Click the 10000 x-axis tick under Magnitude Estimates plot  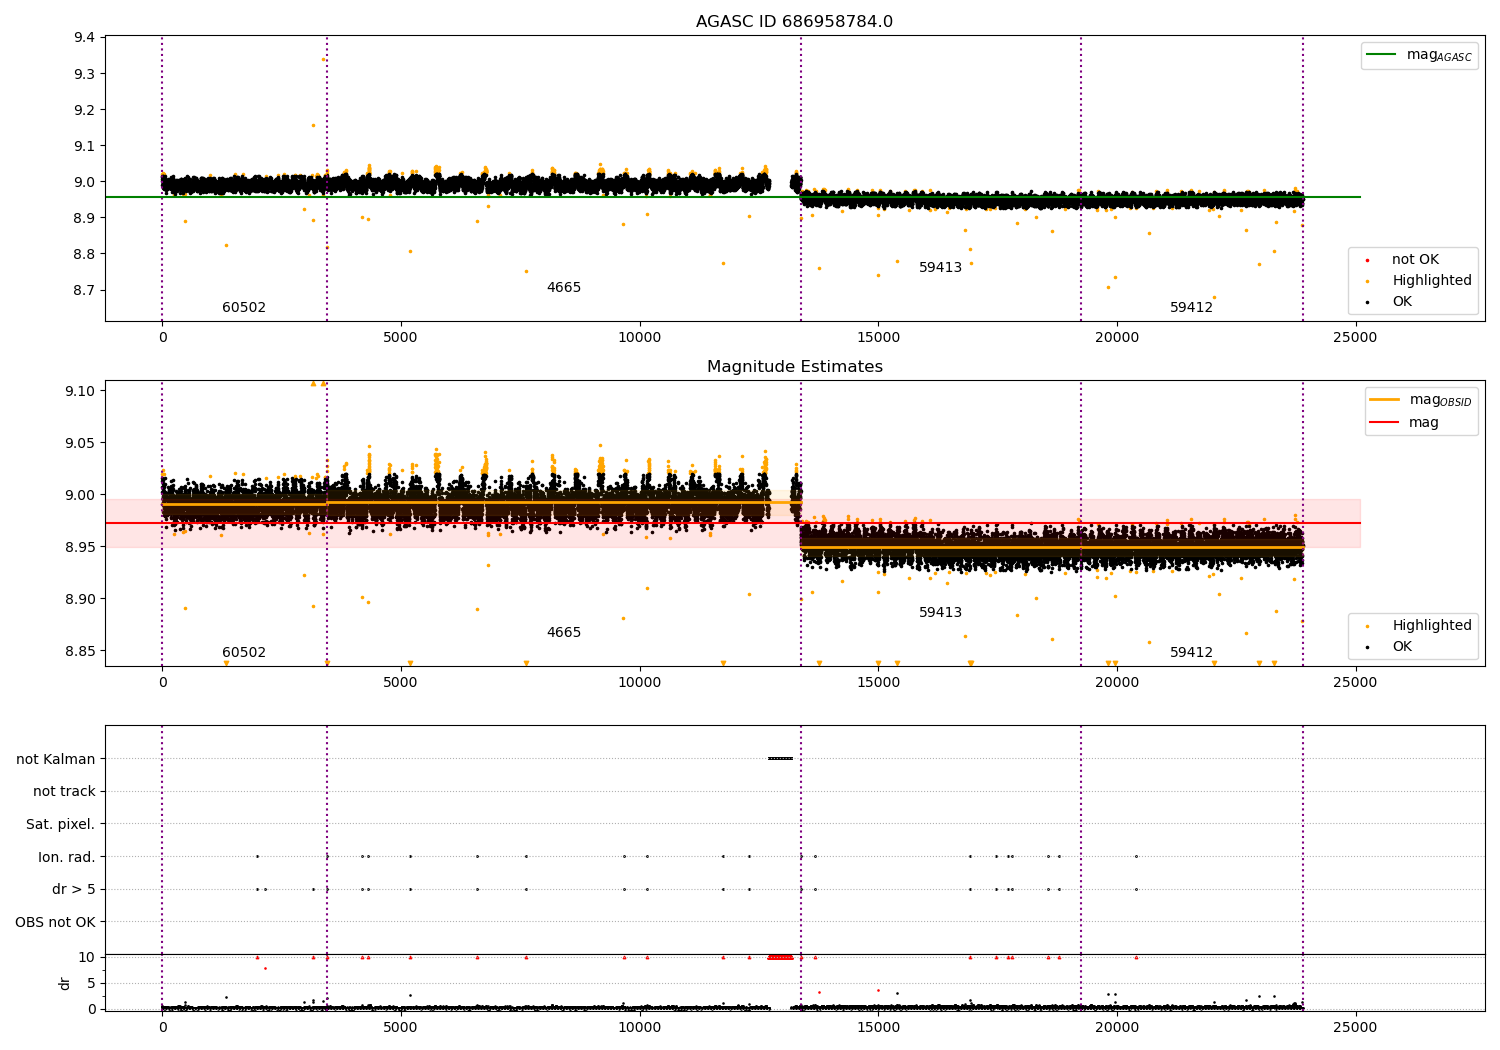click(x=639, y=683)
